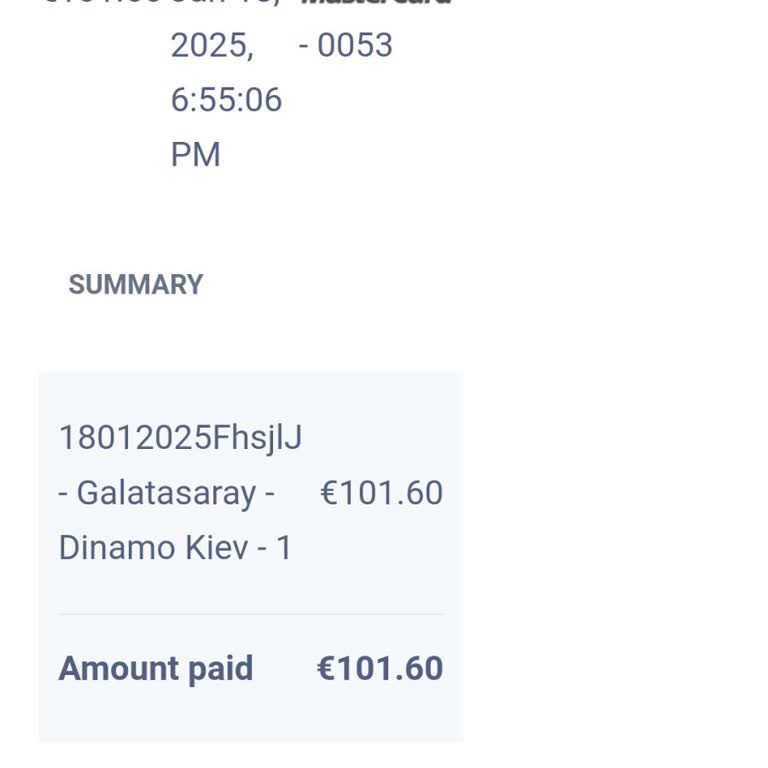Click the euro sign in the item price

[329, 493]
